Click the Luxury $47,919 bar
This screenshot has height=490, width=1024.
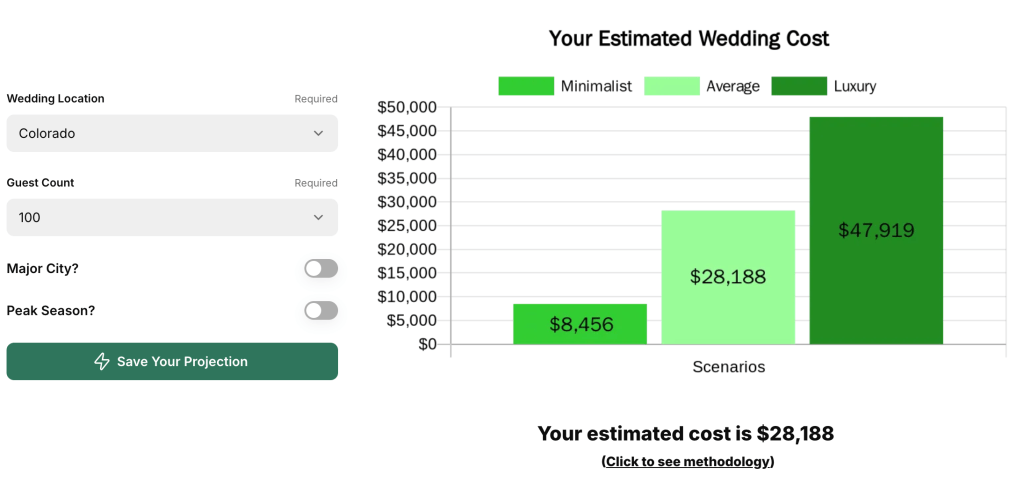coord(876,230)
